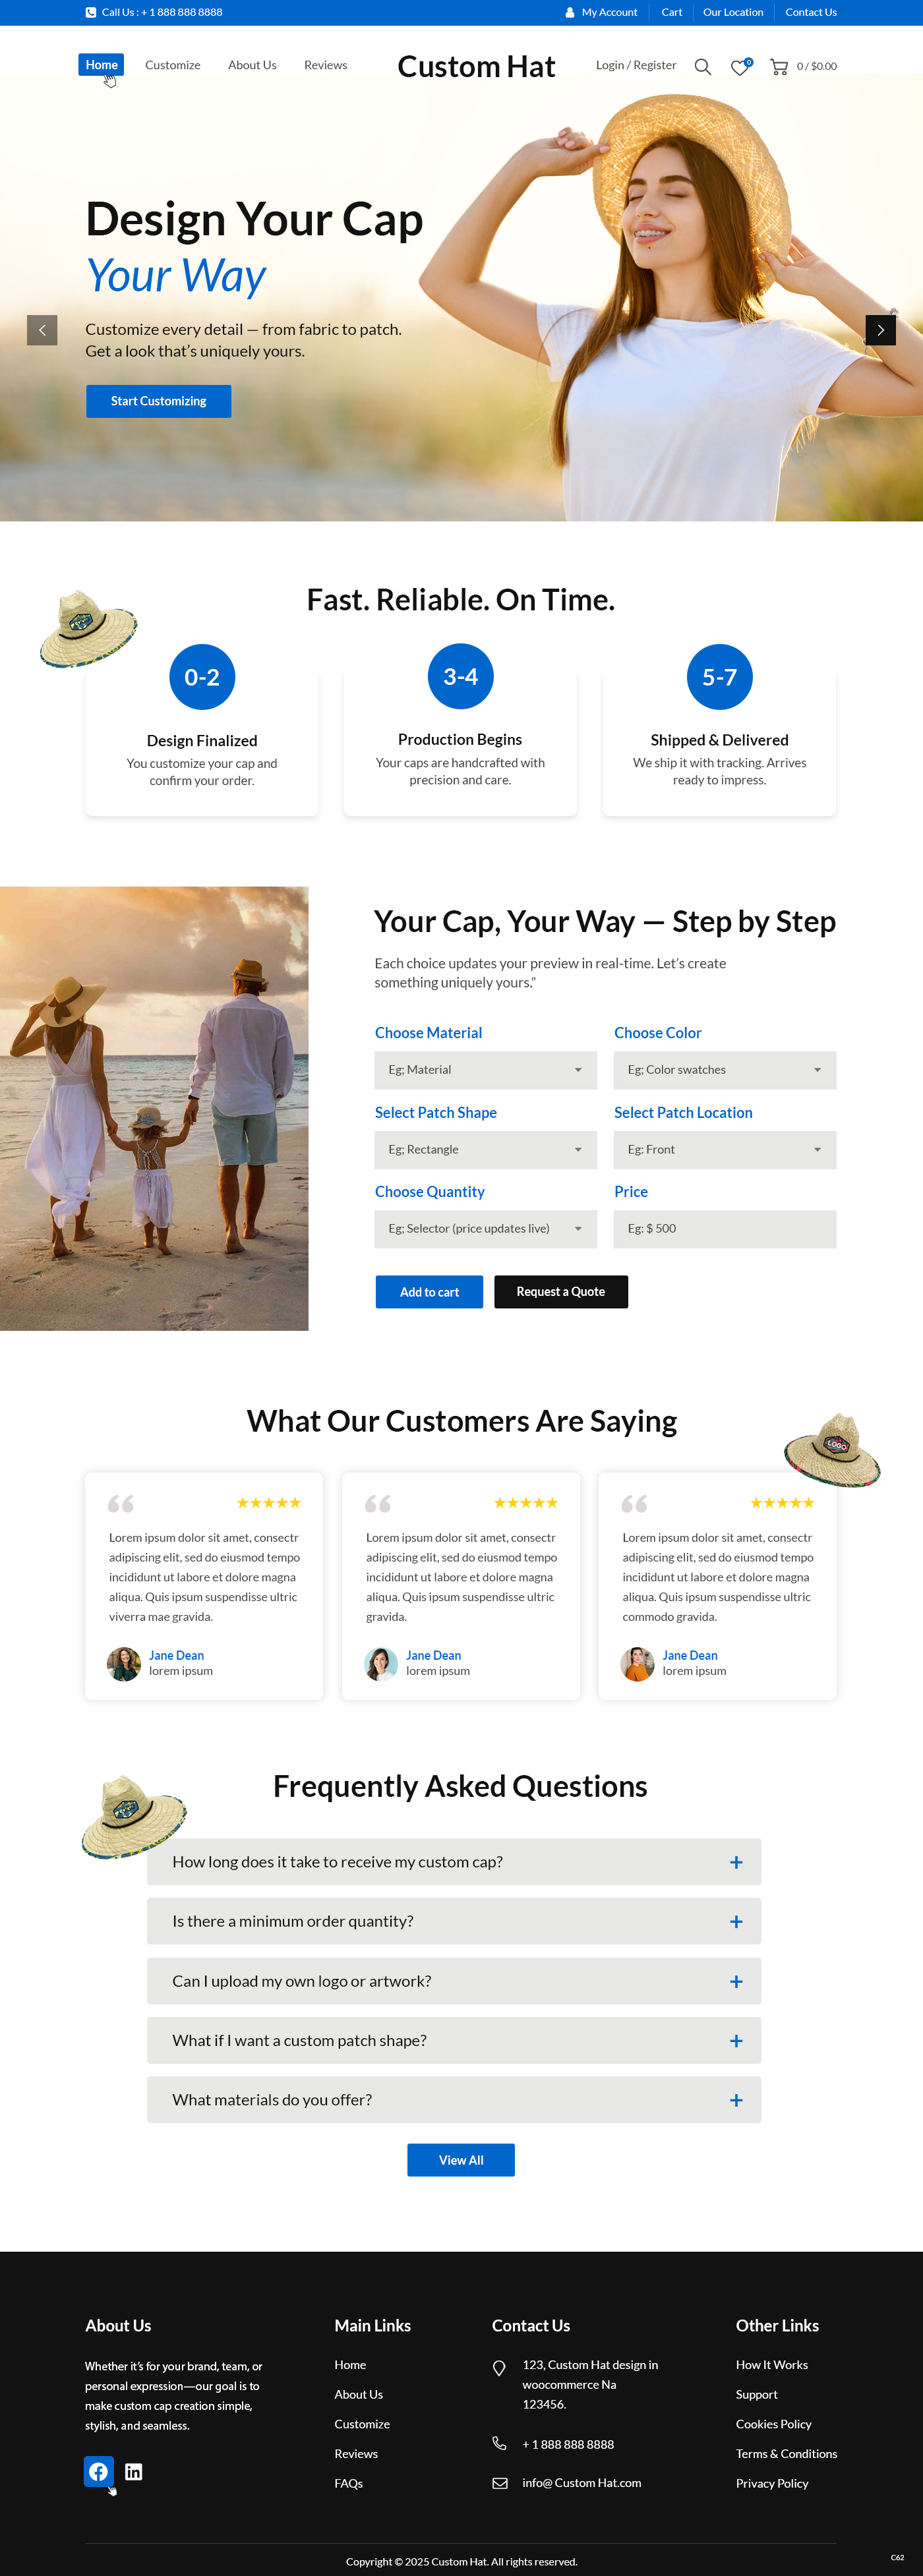Open the Customize menu item

173,65
